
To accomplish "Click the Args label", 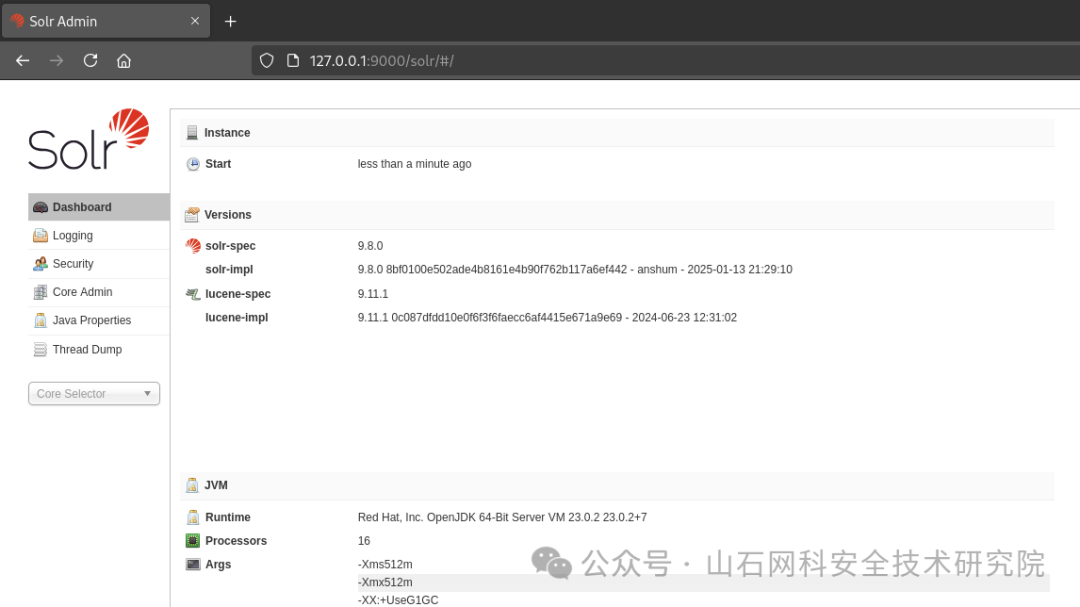I will click(218, 564).
